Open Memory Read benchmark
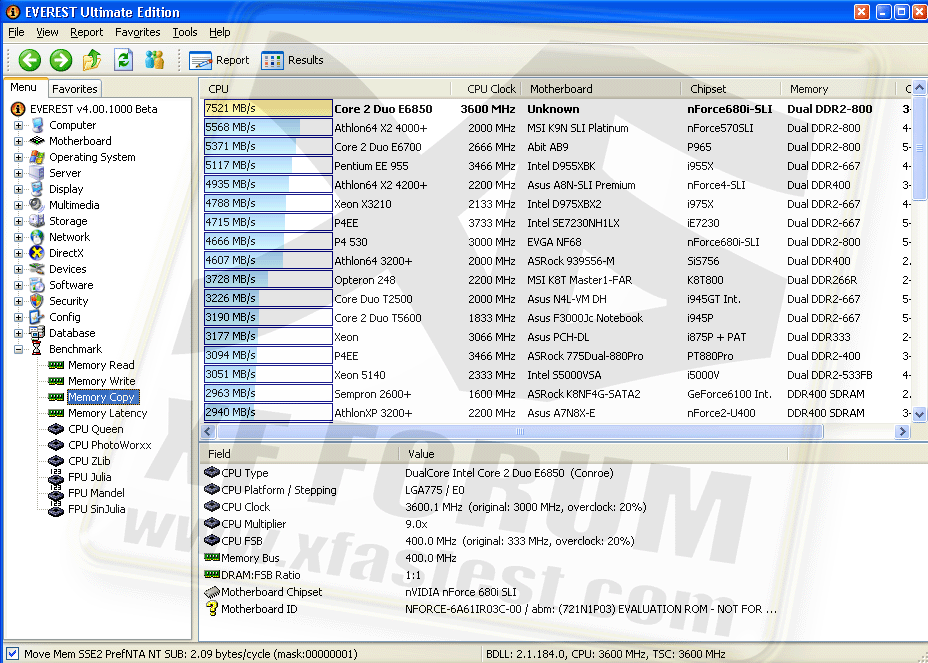Image resolution: width=928 pixels, height=663 pixels. tap(101, 365)
